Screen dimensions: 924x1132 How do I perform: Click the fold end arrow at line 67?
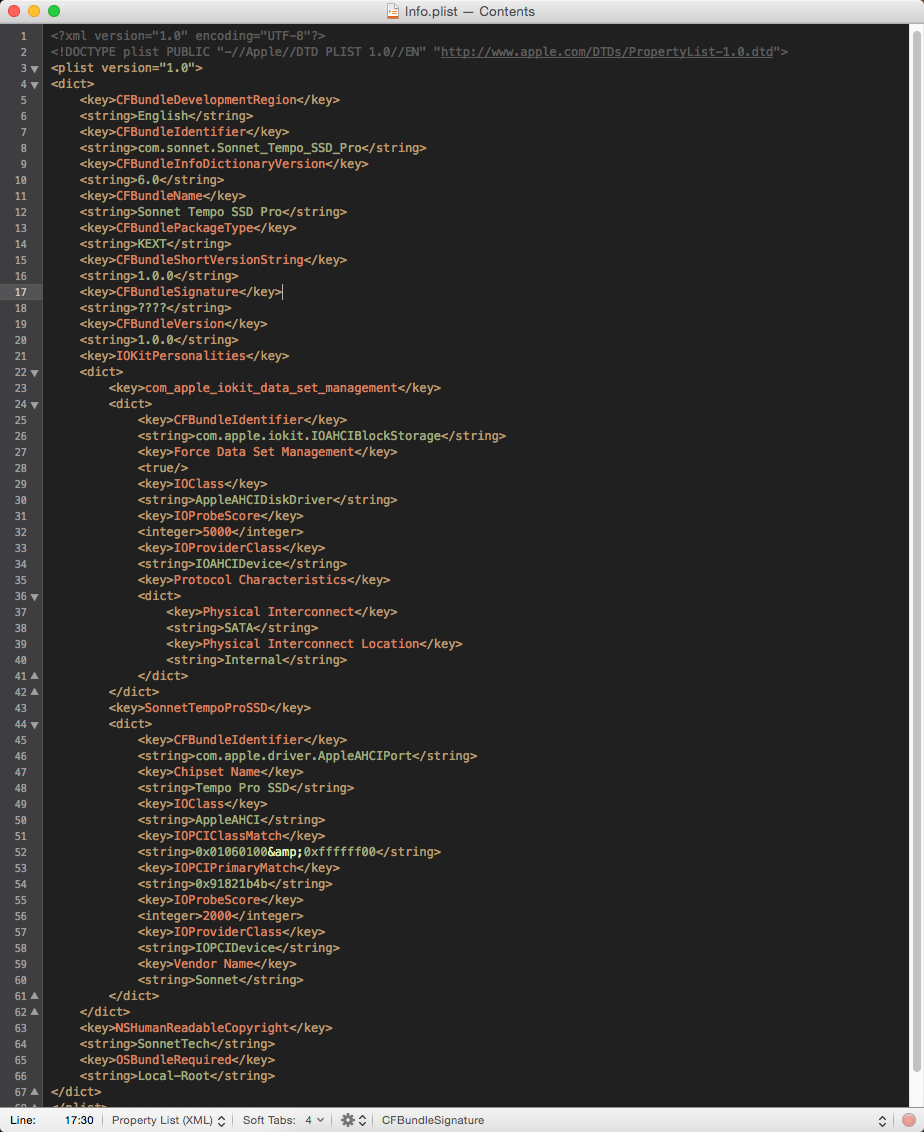tap(34, 1092)
